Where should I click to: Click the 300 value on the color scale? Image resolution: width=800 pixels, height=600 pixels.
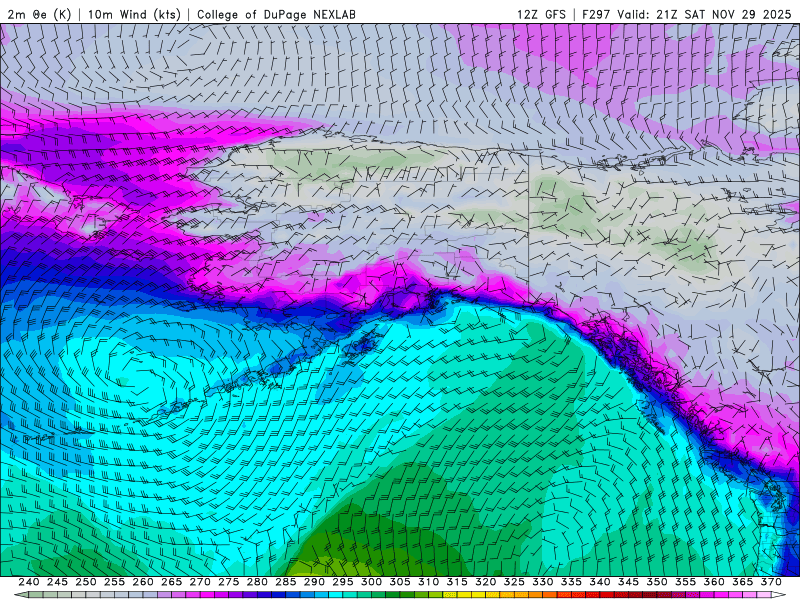pos(371,582)
